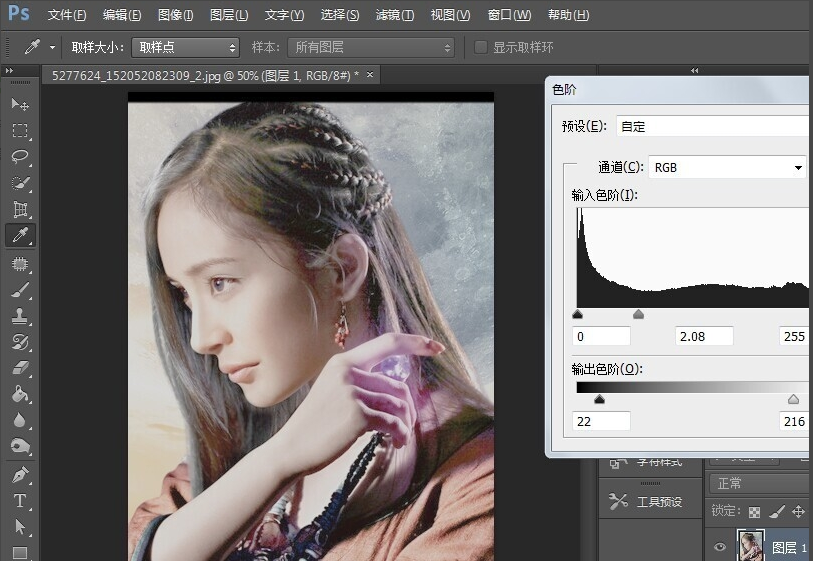
Task: Select the Paint Bucket tool
Action: tap(20, 394)
